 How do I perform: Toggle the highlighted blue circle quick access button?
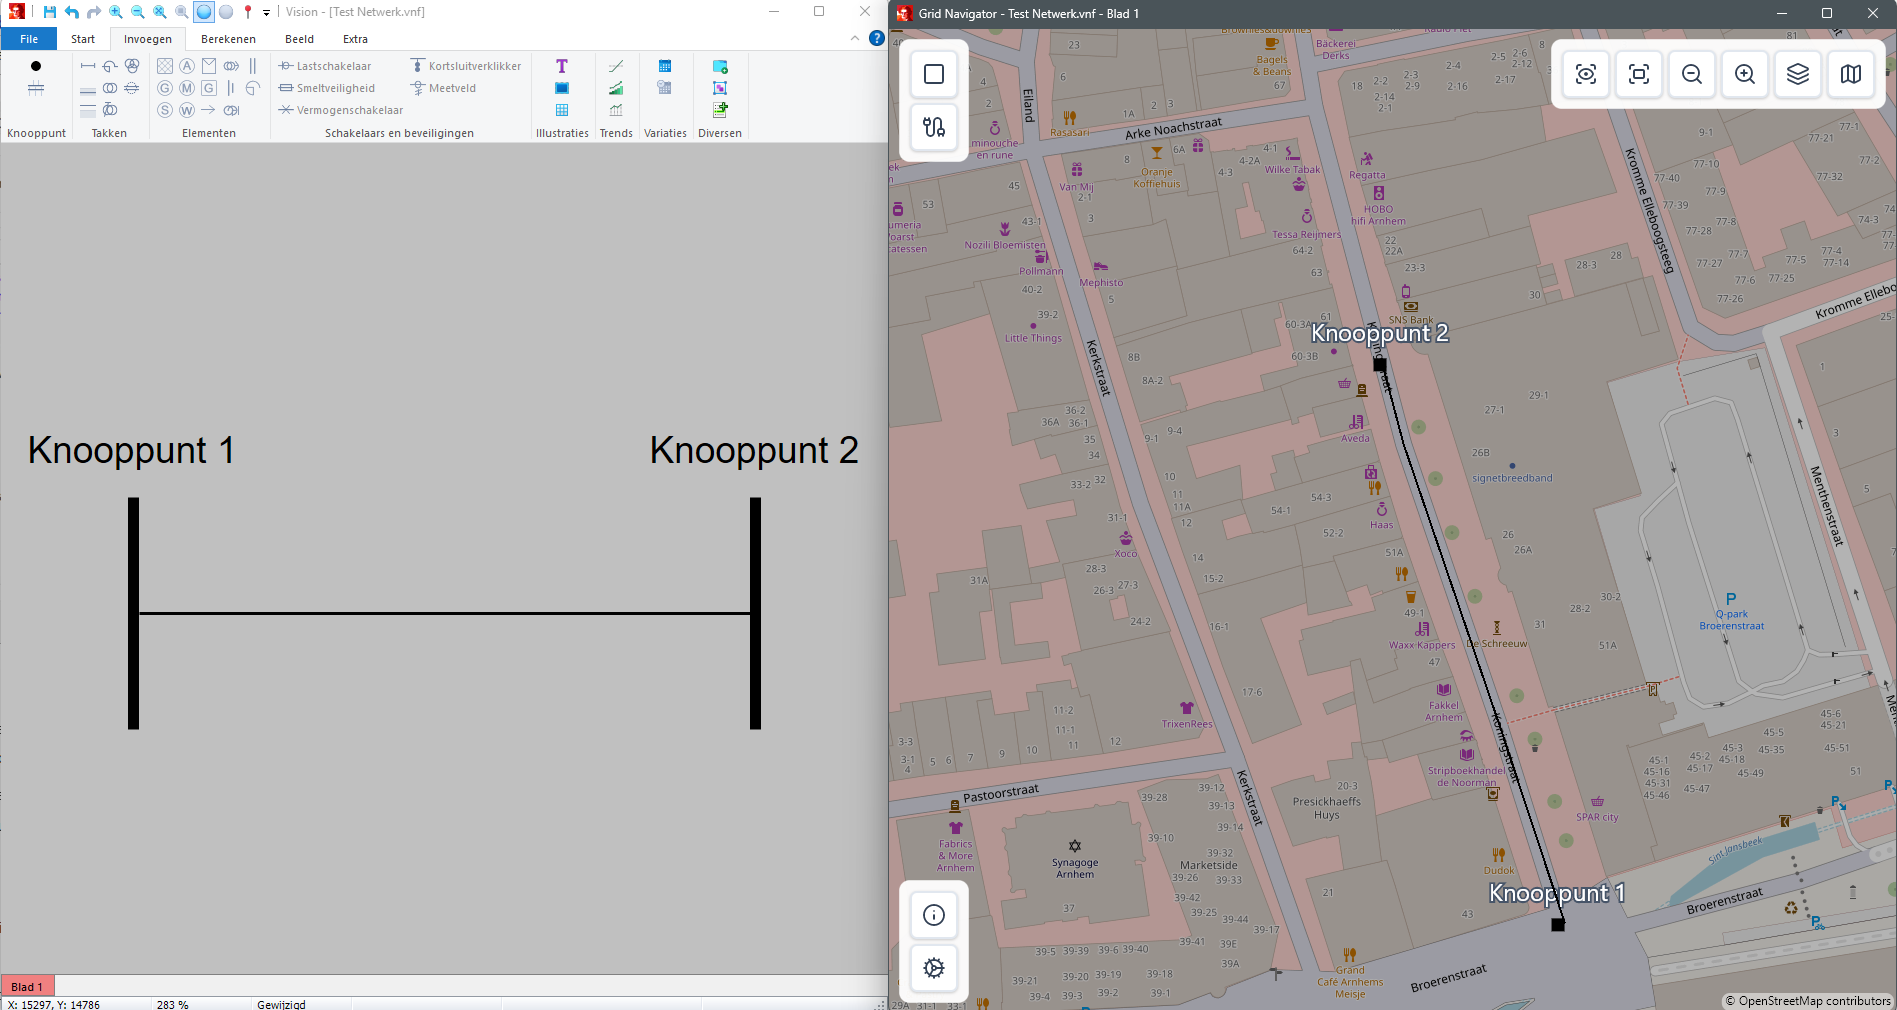tap(204, 12)
